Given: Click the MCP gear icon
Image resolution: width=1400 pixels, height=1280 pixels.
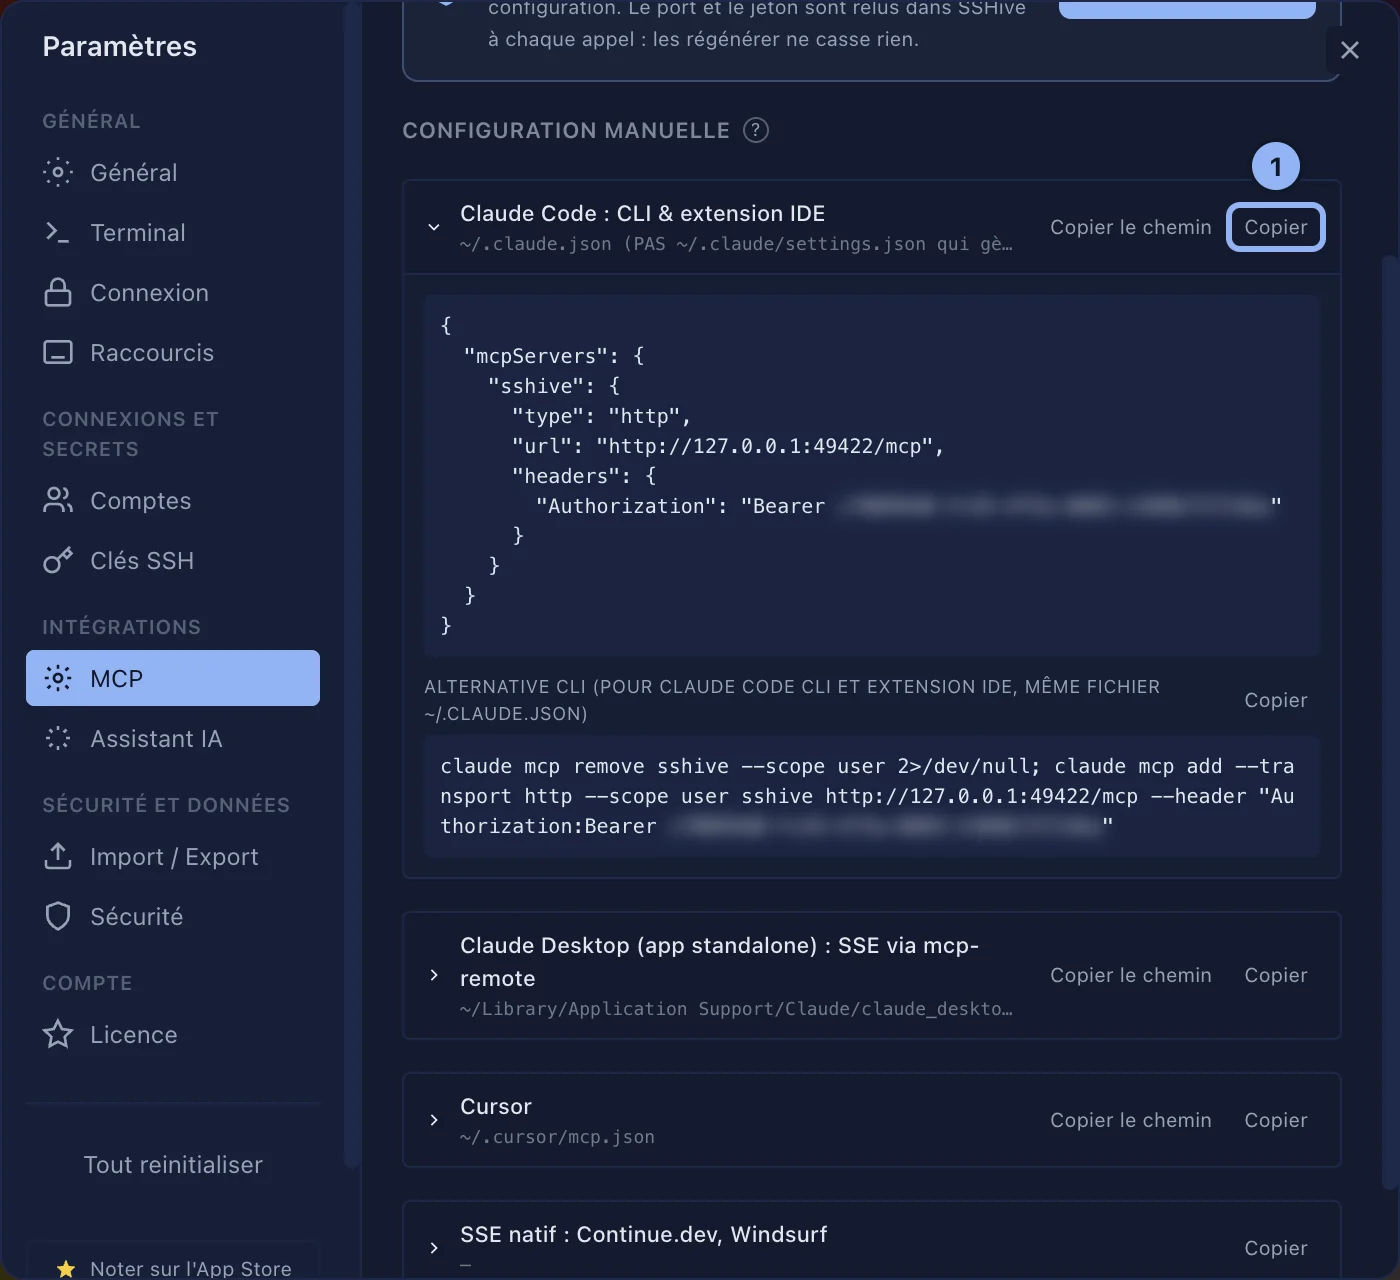Looking at the screenshot, I should pyautogui.click(x=58, y=679).
